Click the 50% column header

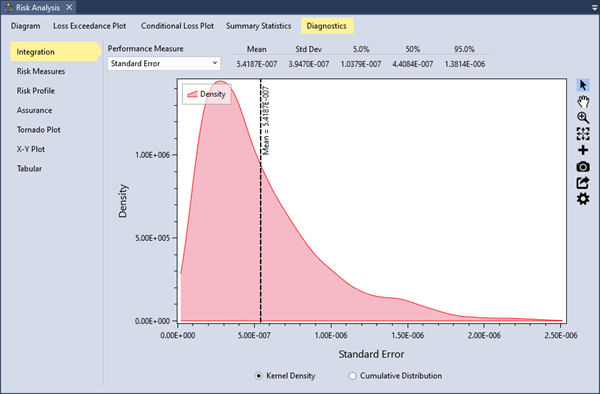pos(412,49)
